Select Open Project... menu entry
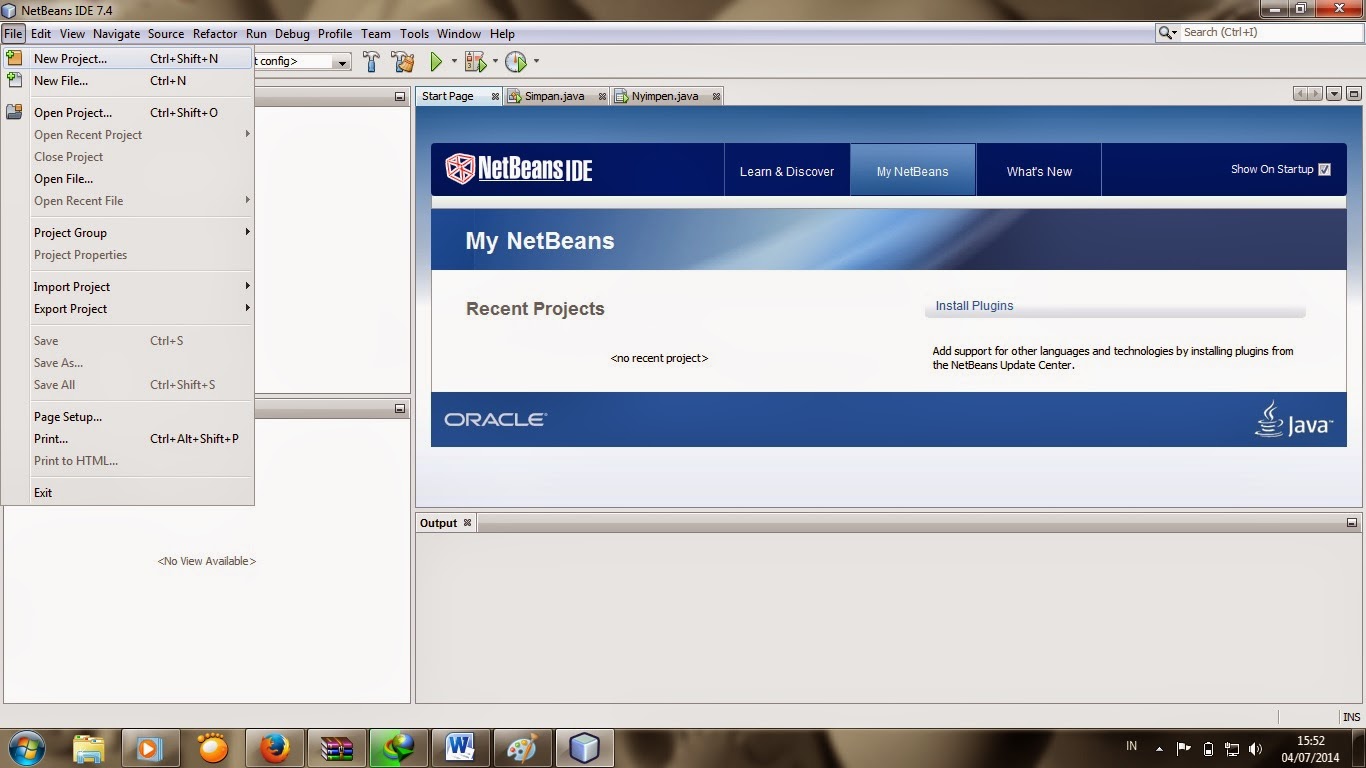Image resolution: width=1366 pixels, height=768 pixels. point(127,112)
